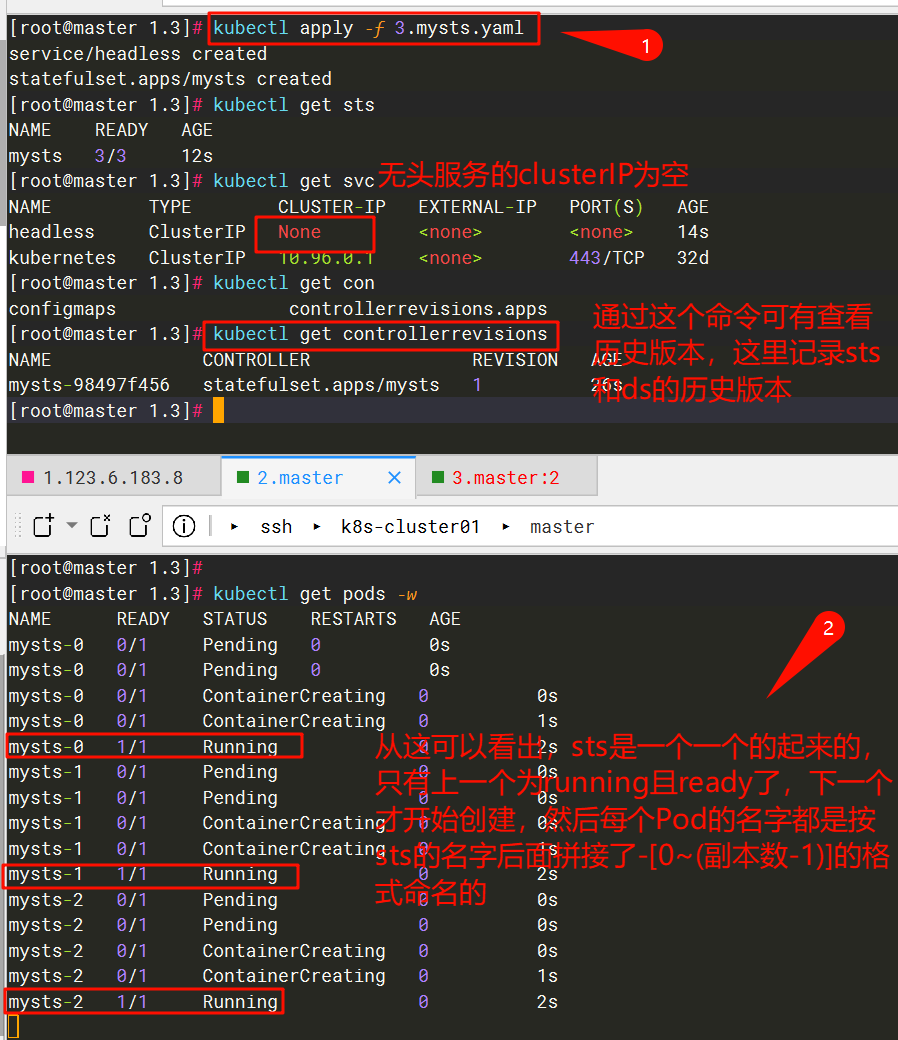Click the cursor at bottom of lower terminal
This screenshot has width=898, height=1040.
[14, 1027]
